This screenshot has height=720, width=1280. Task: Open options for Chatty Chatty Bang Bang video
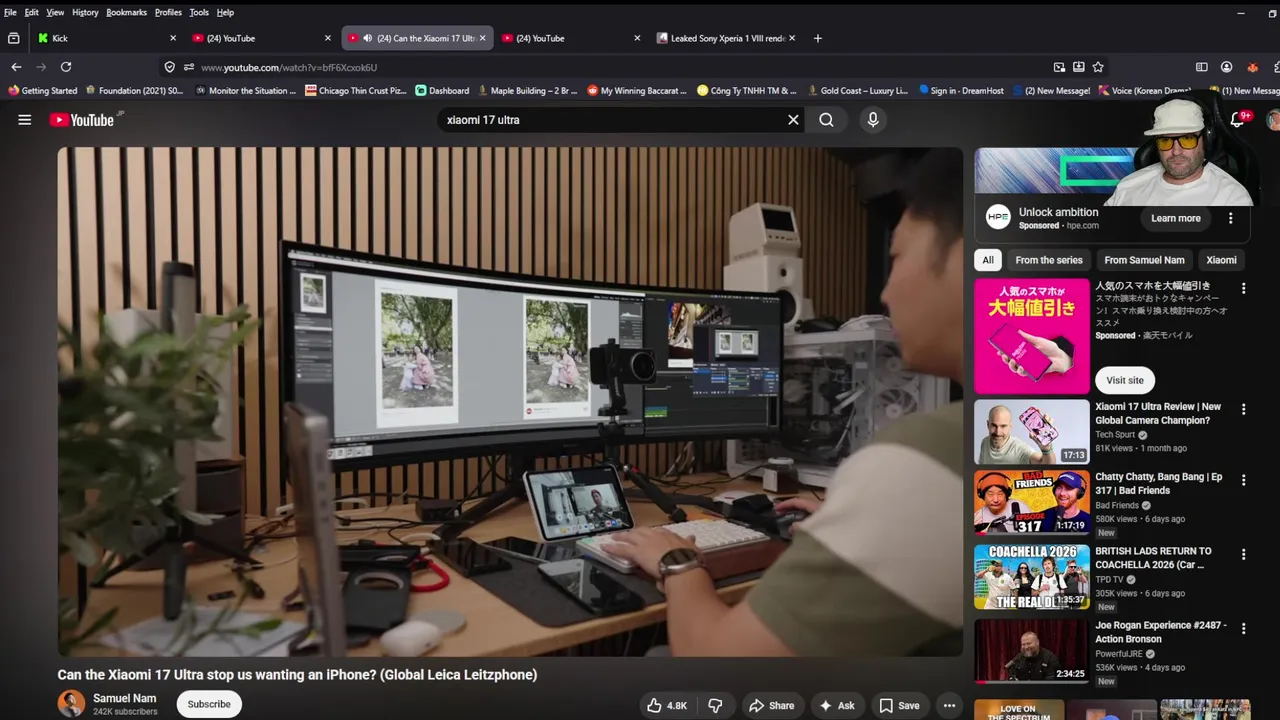click(x=1243, y=479)
